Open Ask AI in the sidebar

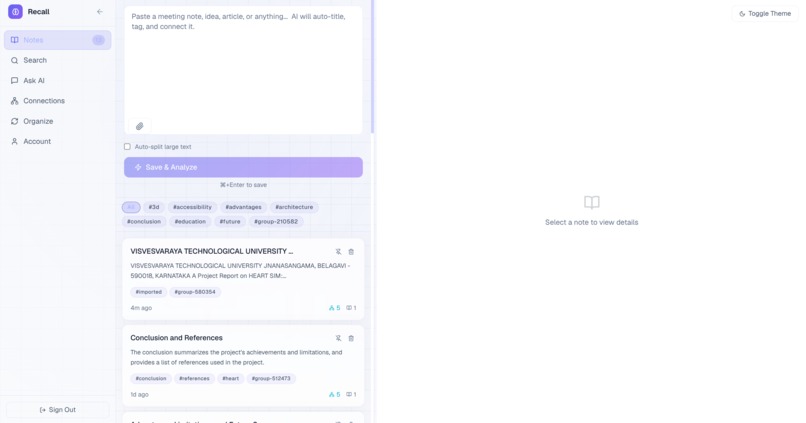tap(58, 81)
